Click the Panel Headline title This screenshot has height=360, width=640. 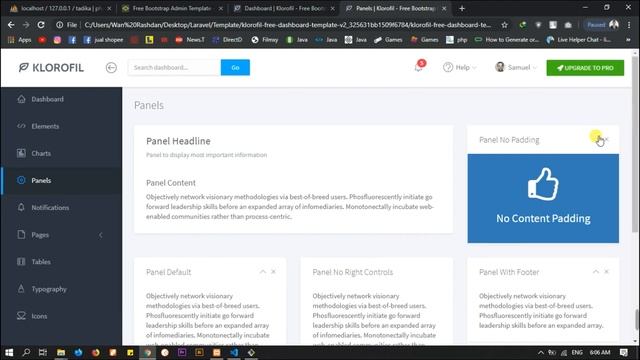pyautogui.click(x=178, y=141)
